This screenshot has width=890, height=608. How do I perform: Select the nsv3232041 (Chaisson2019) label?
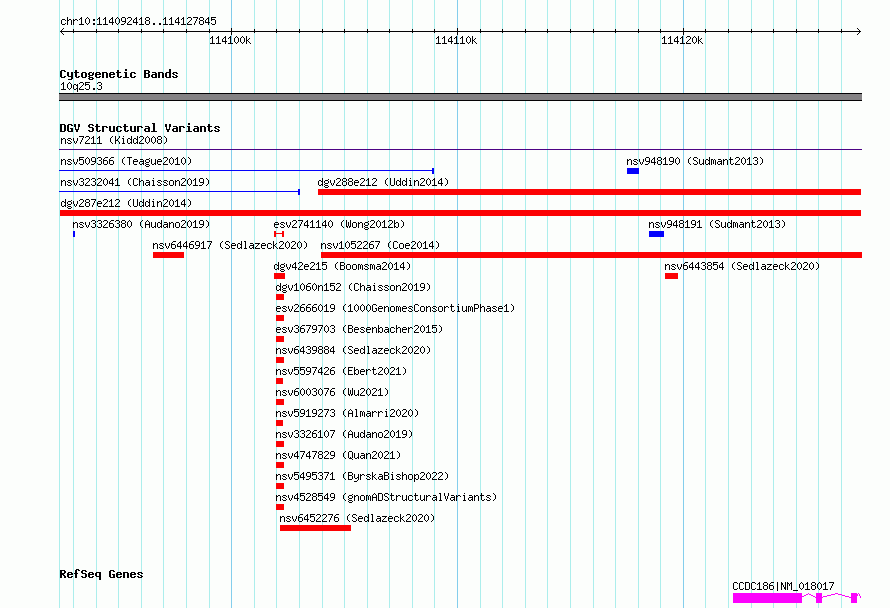[135, 182]
